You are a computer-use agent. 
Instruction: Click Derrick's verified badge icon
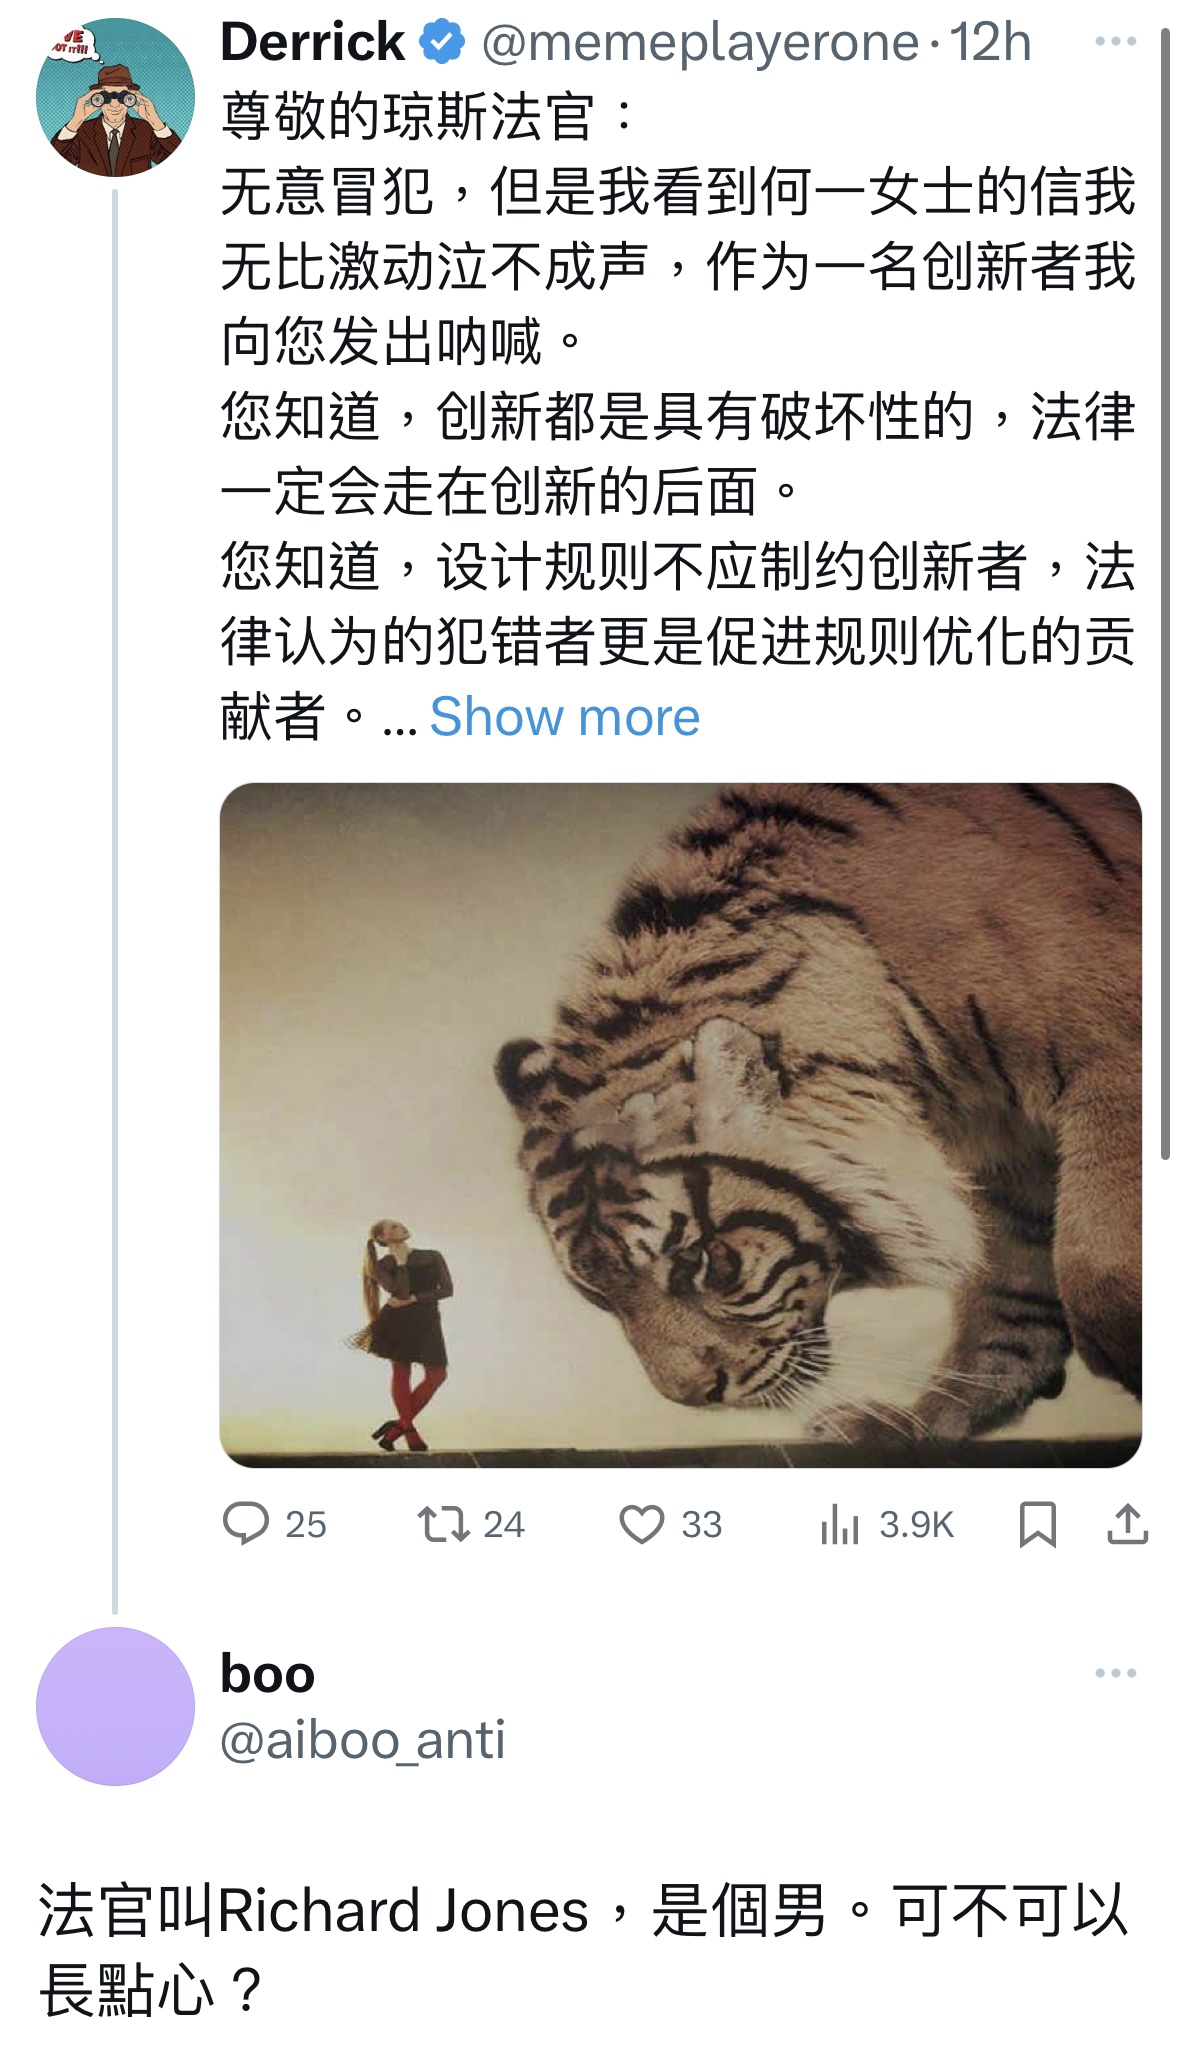click(x=442, y=42)
